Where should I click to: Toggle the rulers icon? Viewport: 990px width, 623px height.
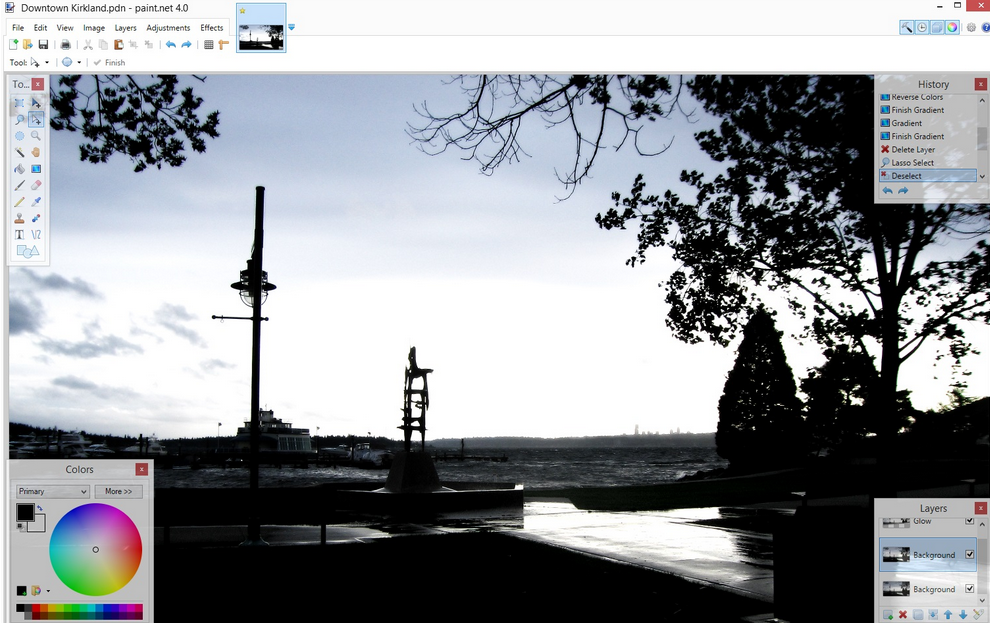[224, 44]
